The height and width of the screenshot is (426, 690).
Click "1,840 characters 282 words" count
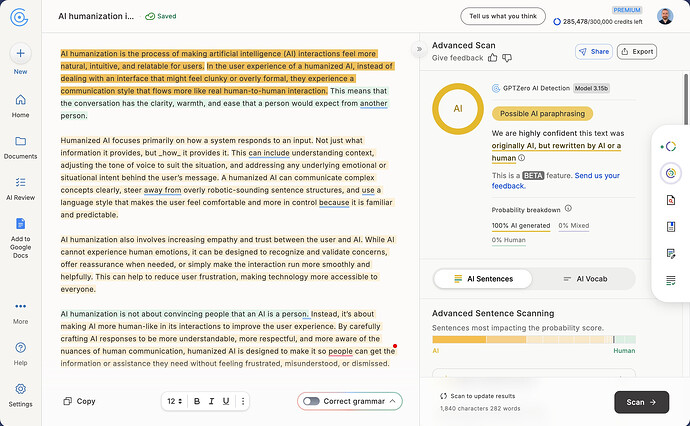(480, 408)
